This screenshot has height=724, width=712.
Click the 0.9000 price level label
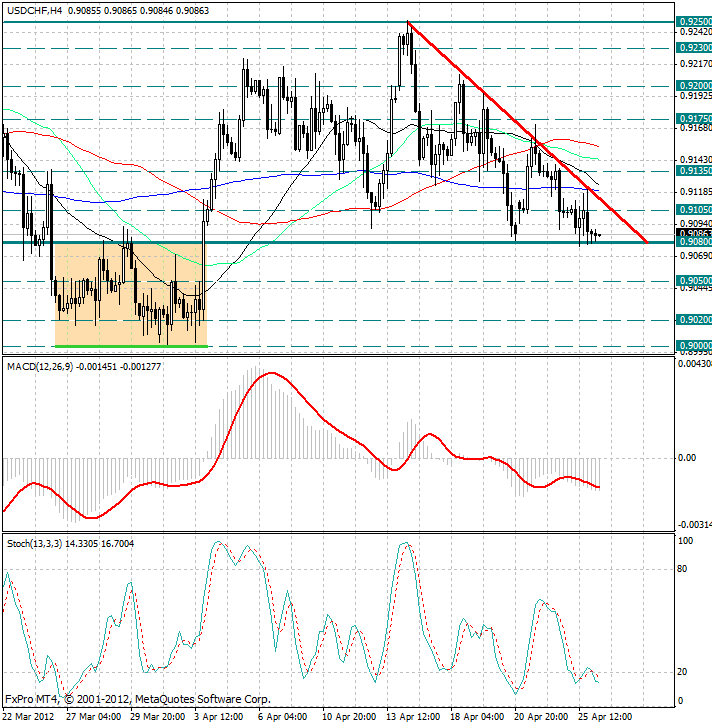[x=694, y=346]
